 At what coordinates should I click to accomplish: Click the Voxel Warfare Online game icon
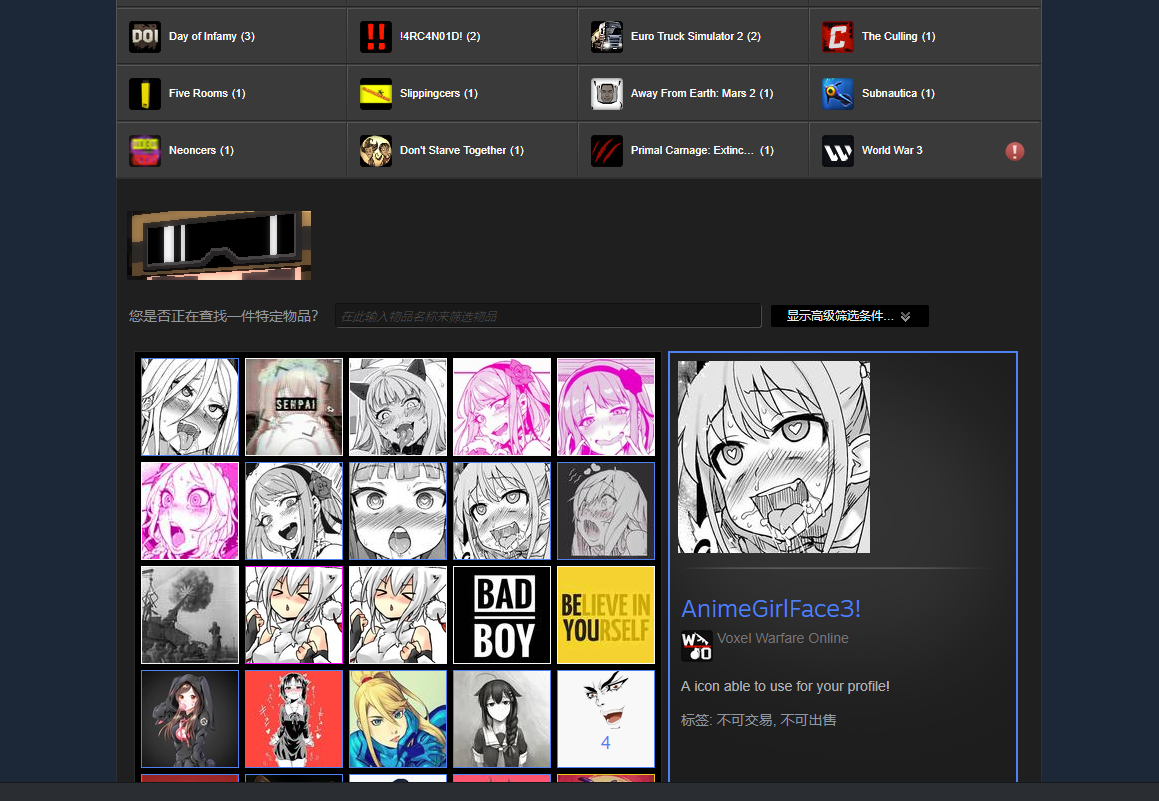pyautogui.click(x=697, y=646)
